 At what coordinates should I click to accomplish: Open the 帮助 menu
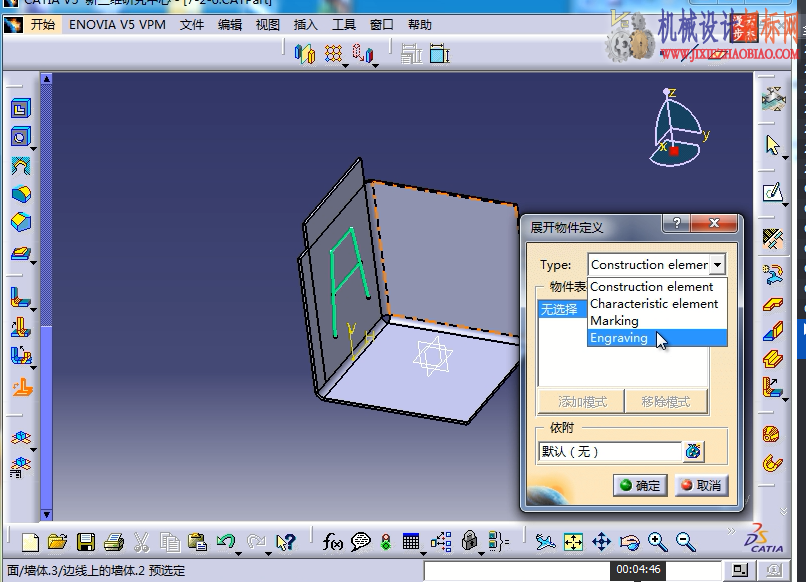point(419,25)
